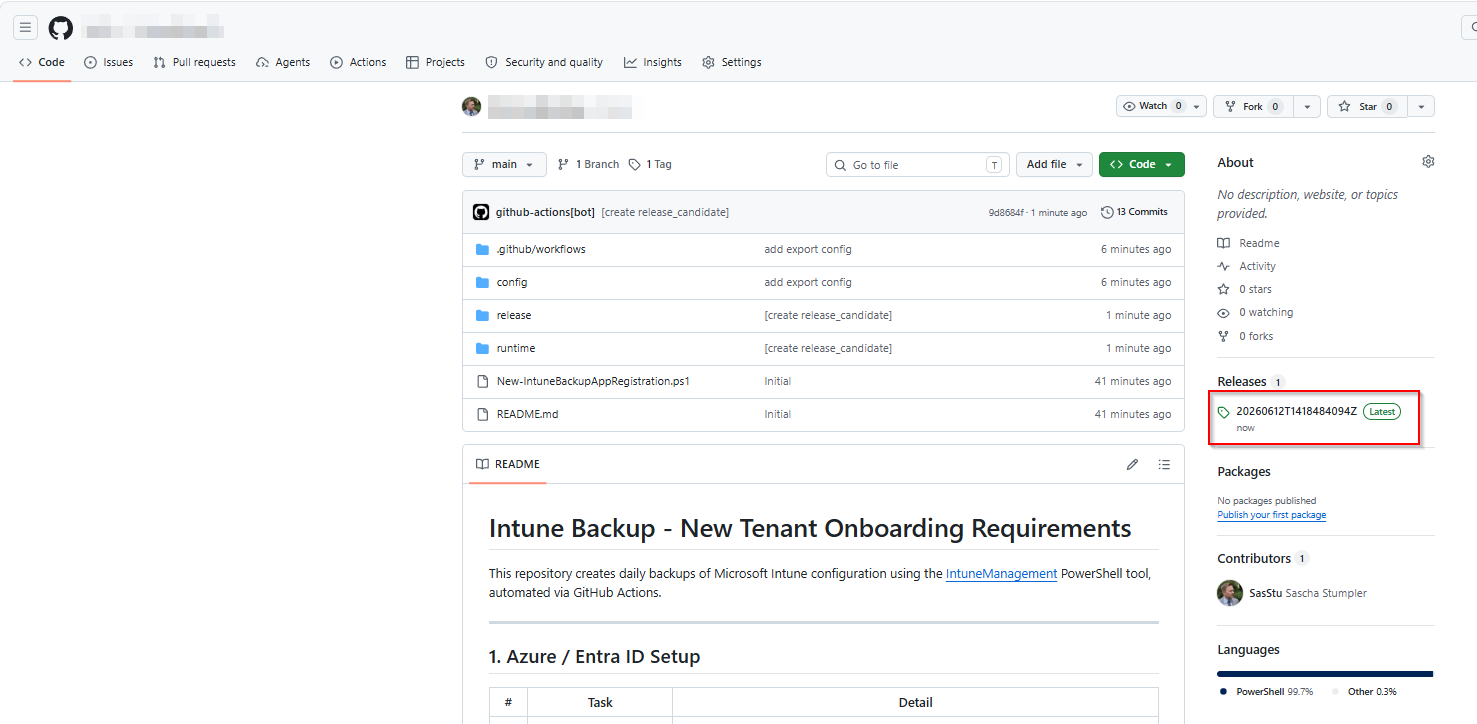Open the Actions tab
The height and width of the screenshot is (724, 1477).
358,62
